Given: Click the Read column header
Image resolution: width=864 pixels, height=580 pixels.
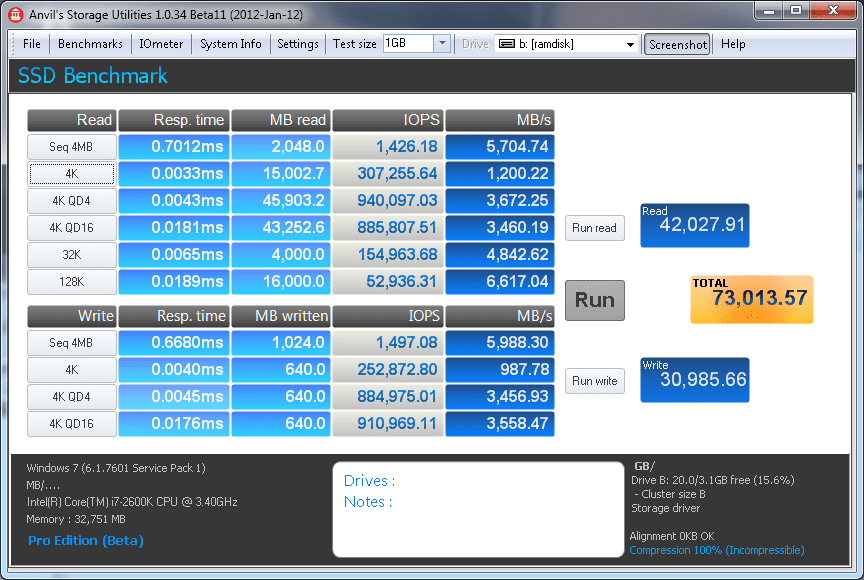Looking at the screenshot, I should [x=72, y=120].
